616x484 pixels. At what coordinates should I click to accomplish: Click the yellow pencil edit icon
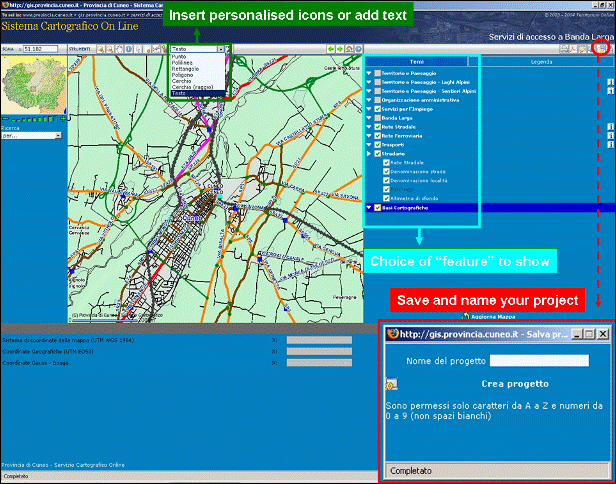tap(583, 49)
